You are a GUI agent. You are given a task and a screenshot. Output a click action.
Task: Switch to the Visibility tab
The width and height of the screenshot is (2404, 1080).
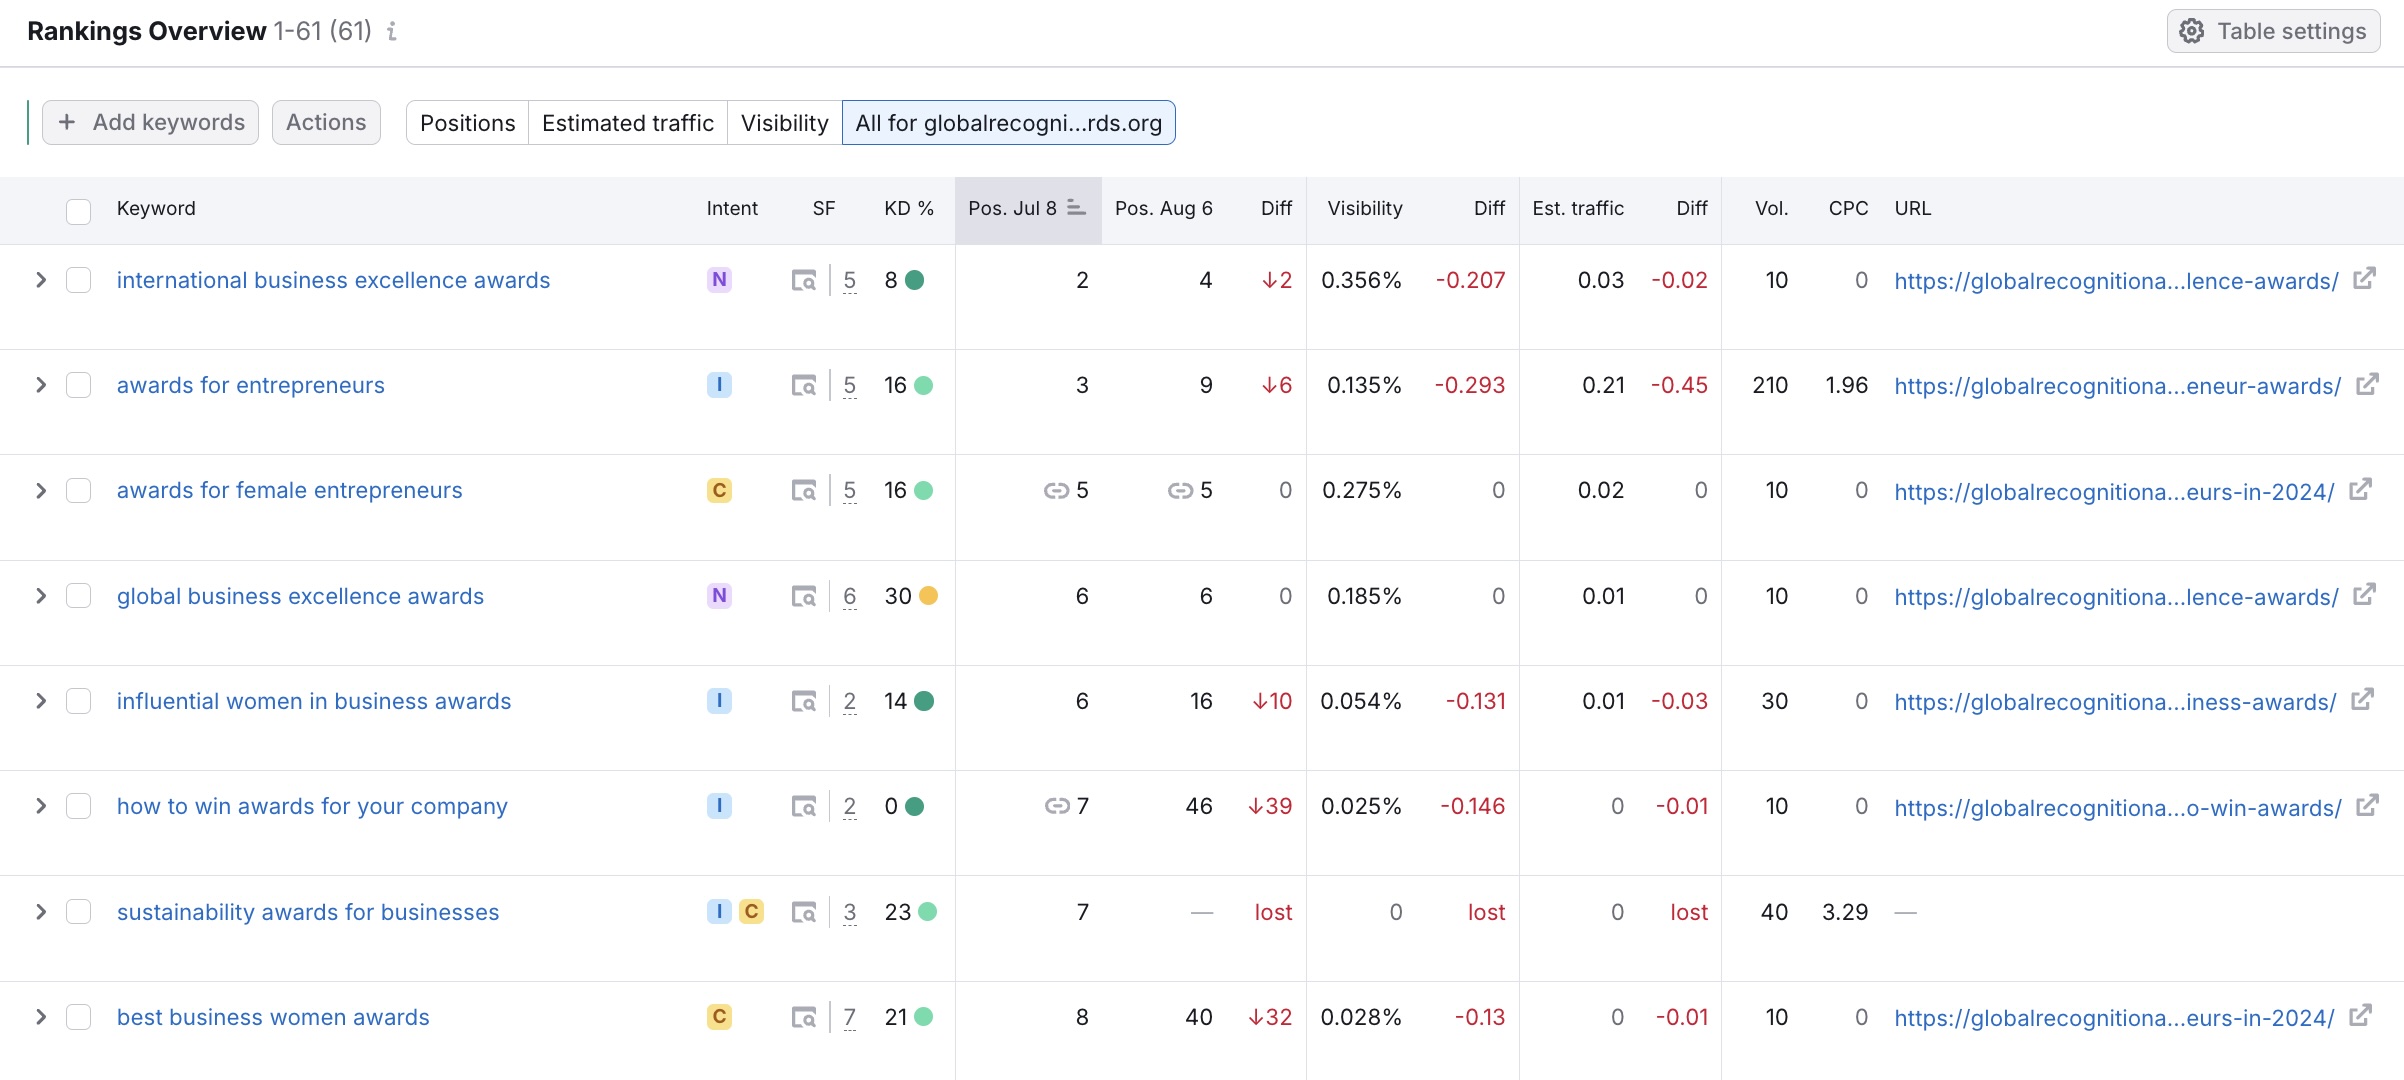[785, 123]
